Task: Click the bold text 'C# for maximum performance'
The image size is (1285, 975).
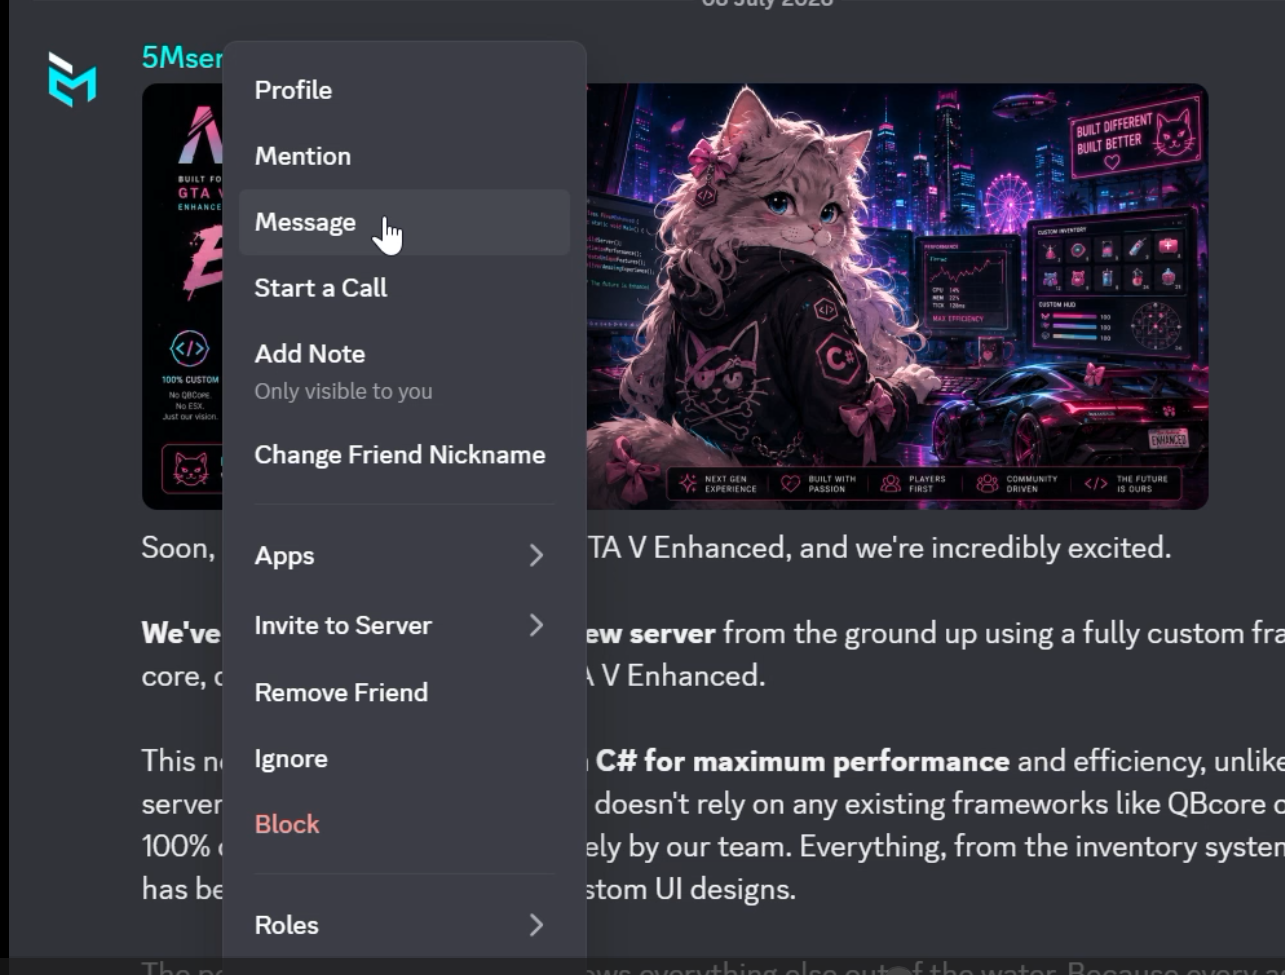Action: tap(802, 761)
